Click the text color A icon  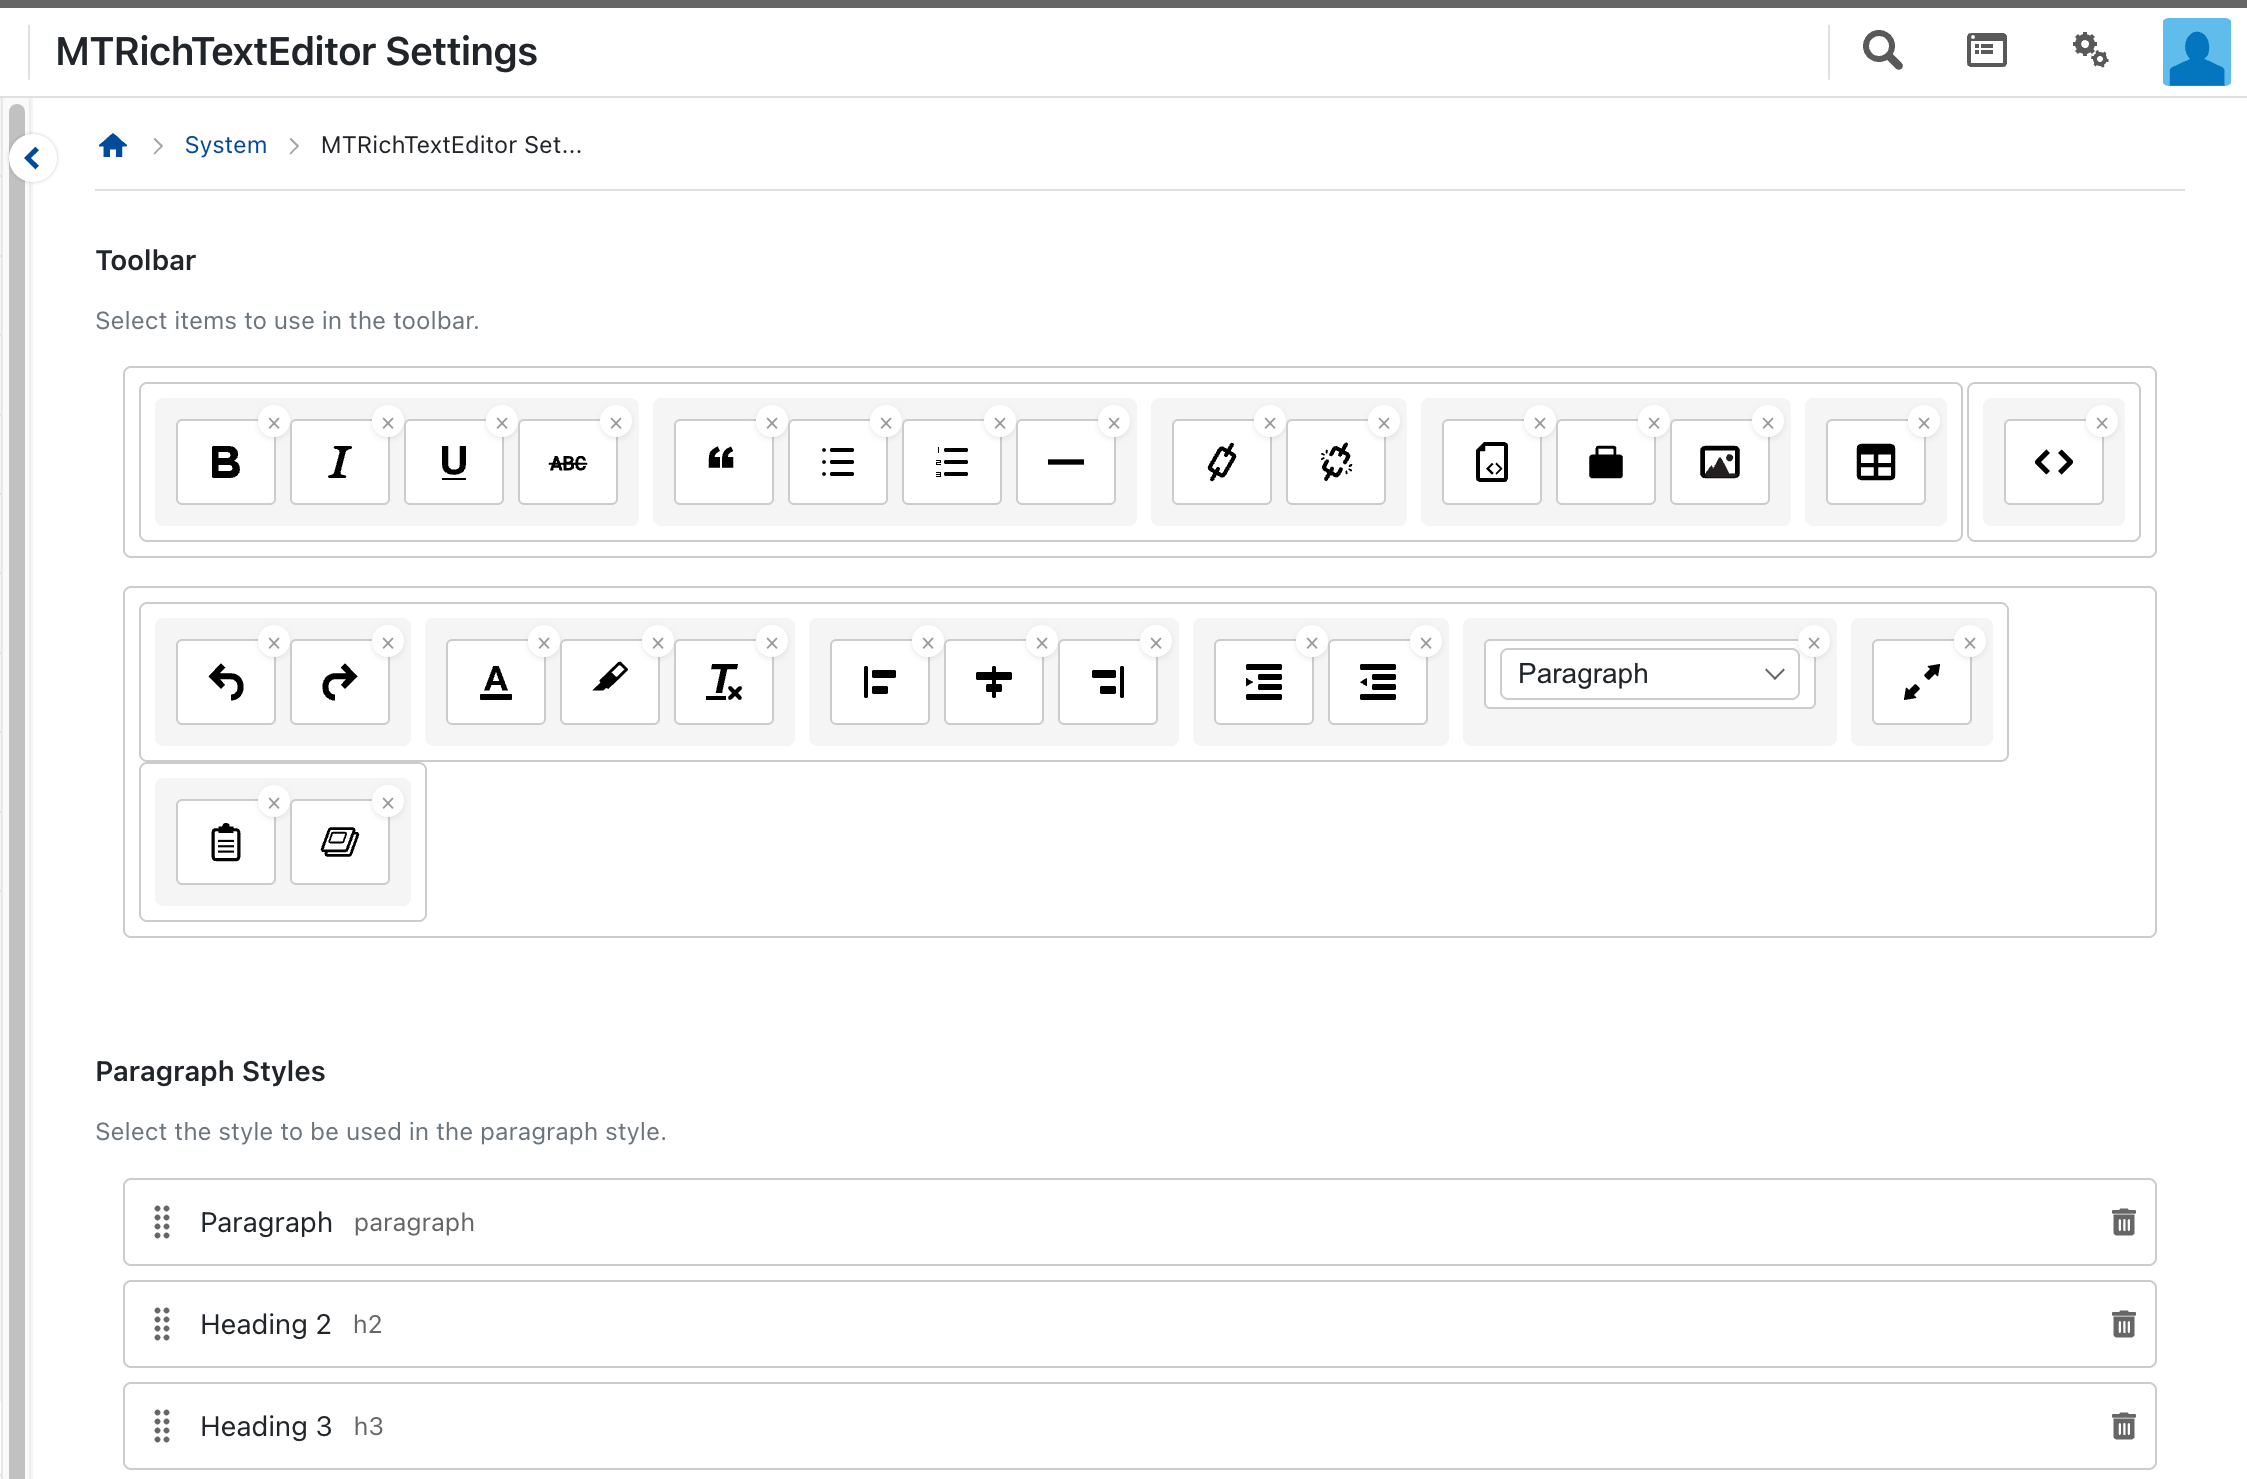495,682
